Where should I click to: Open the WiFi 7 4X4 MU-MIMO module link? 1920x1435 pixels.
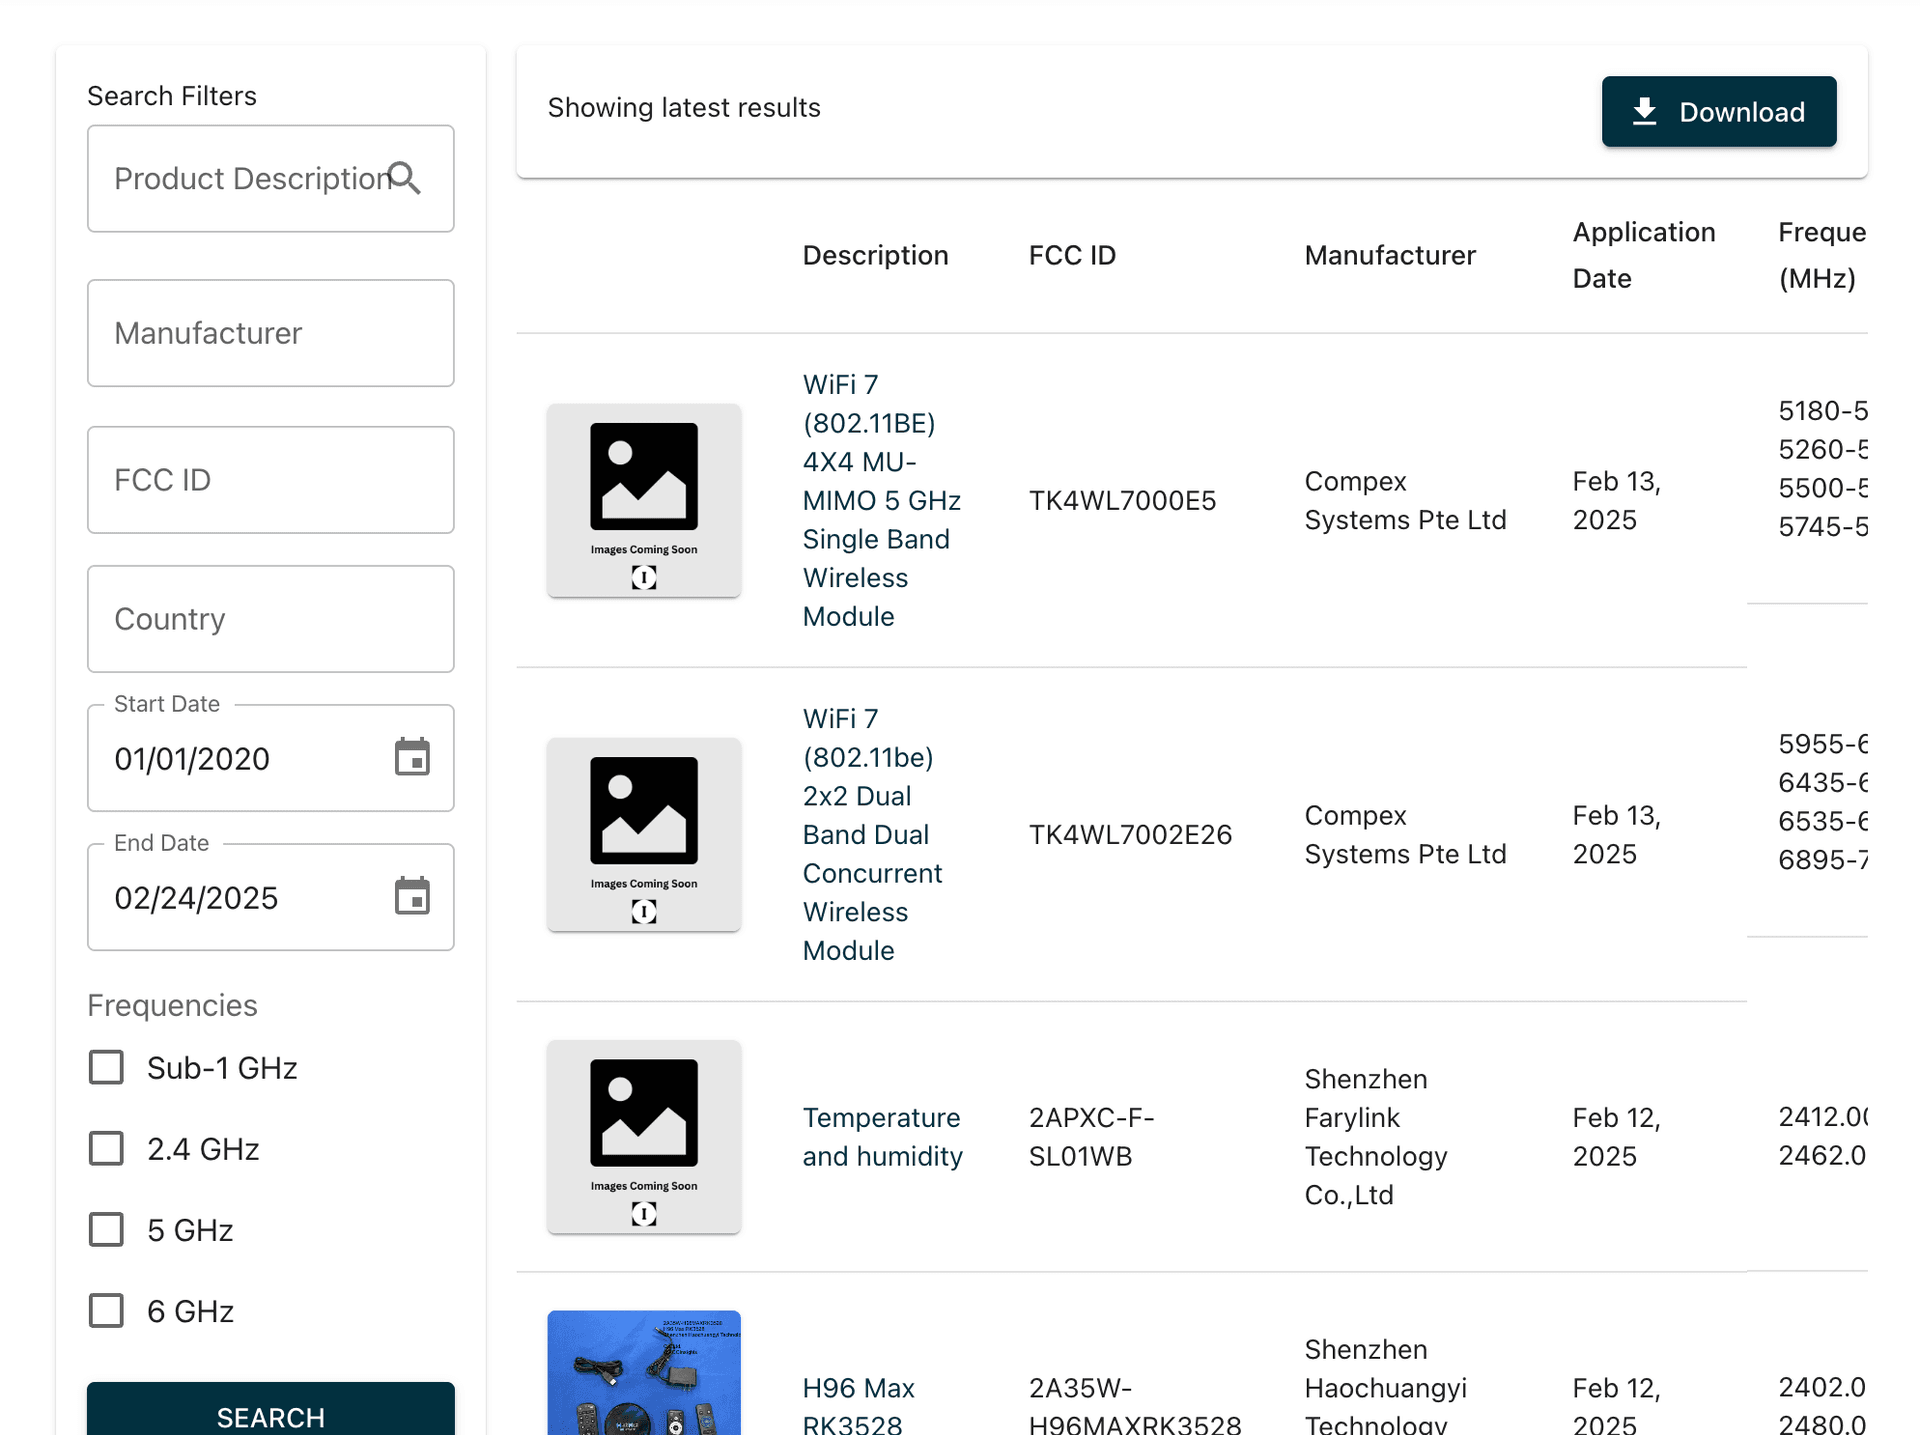880,500
